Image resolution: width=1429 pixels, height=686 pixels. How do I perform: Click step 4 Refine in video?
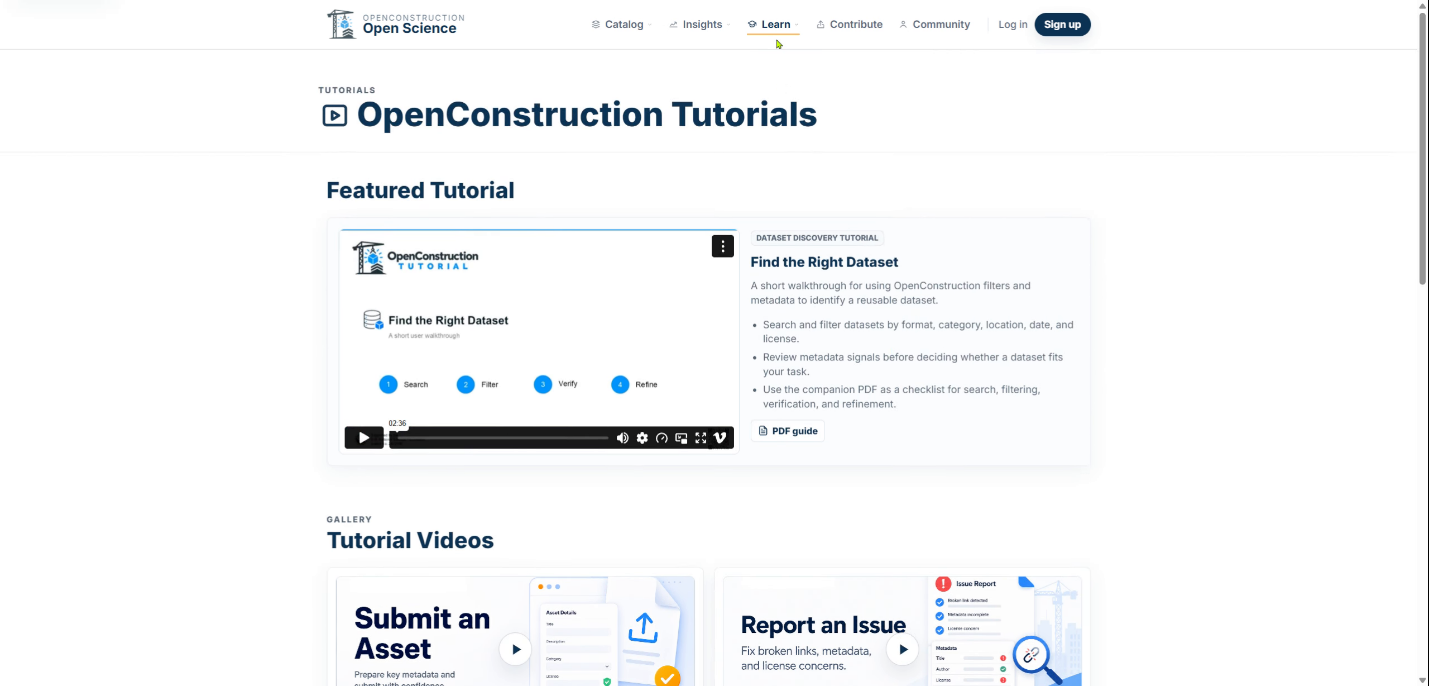pos(634,384)
